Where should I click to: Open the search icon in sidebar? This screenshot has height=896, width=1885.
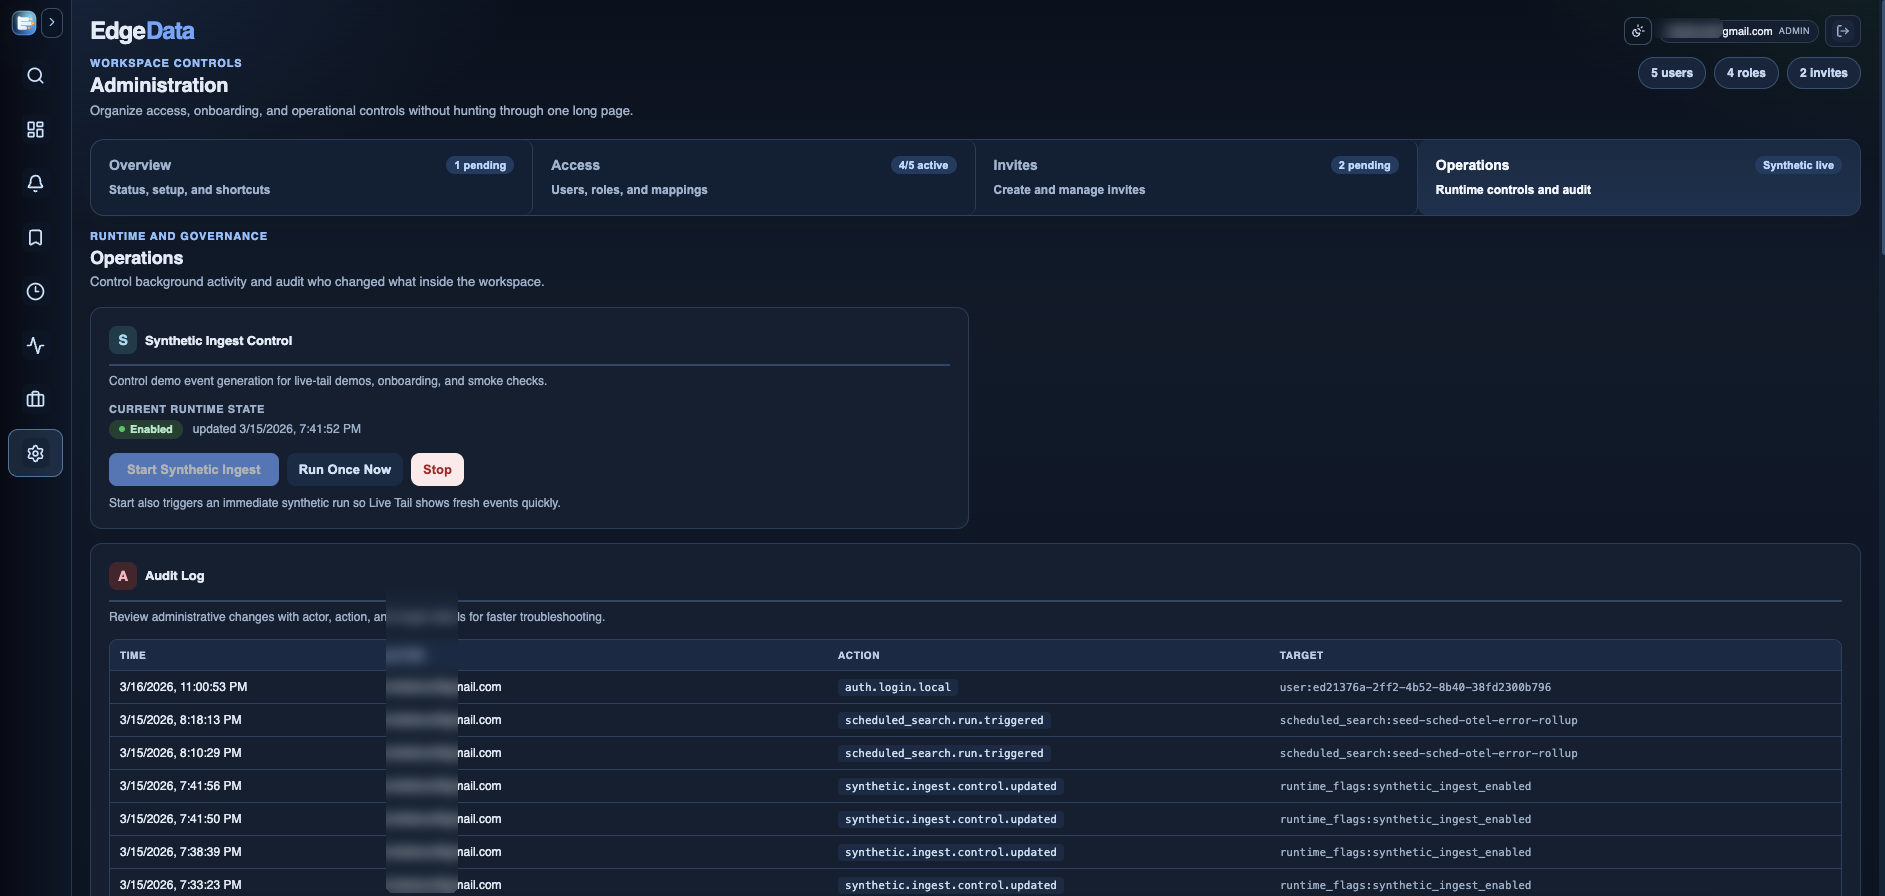click(35, 76)
